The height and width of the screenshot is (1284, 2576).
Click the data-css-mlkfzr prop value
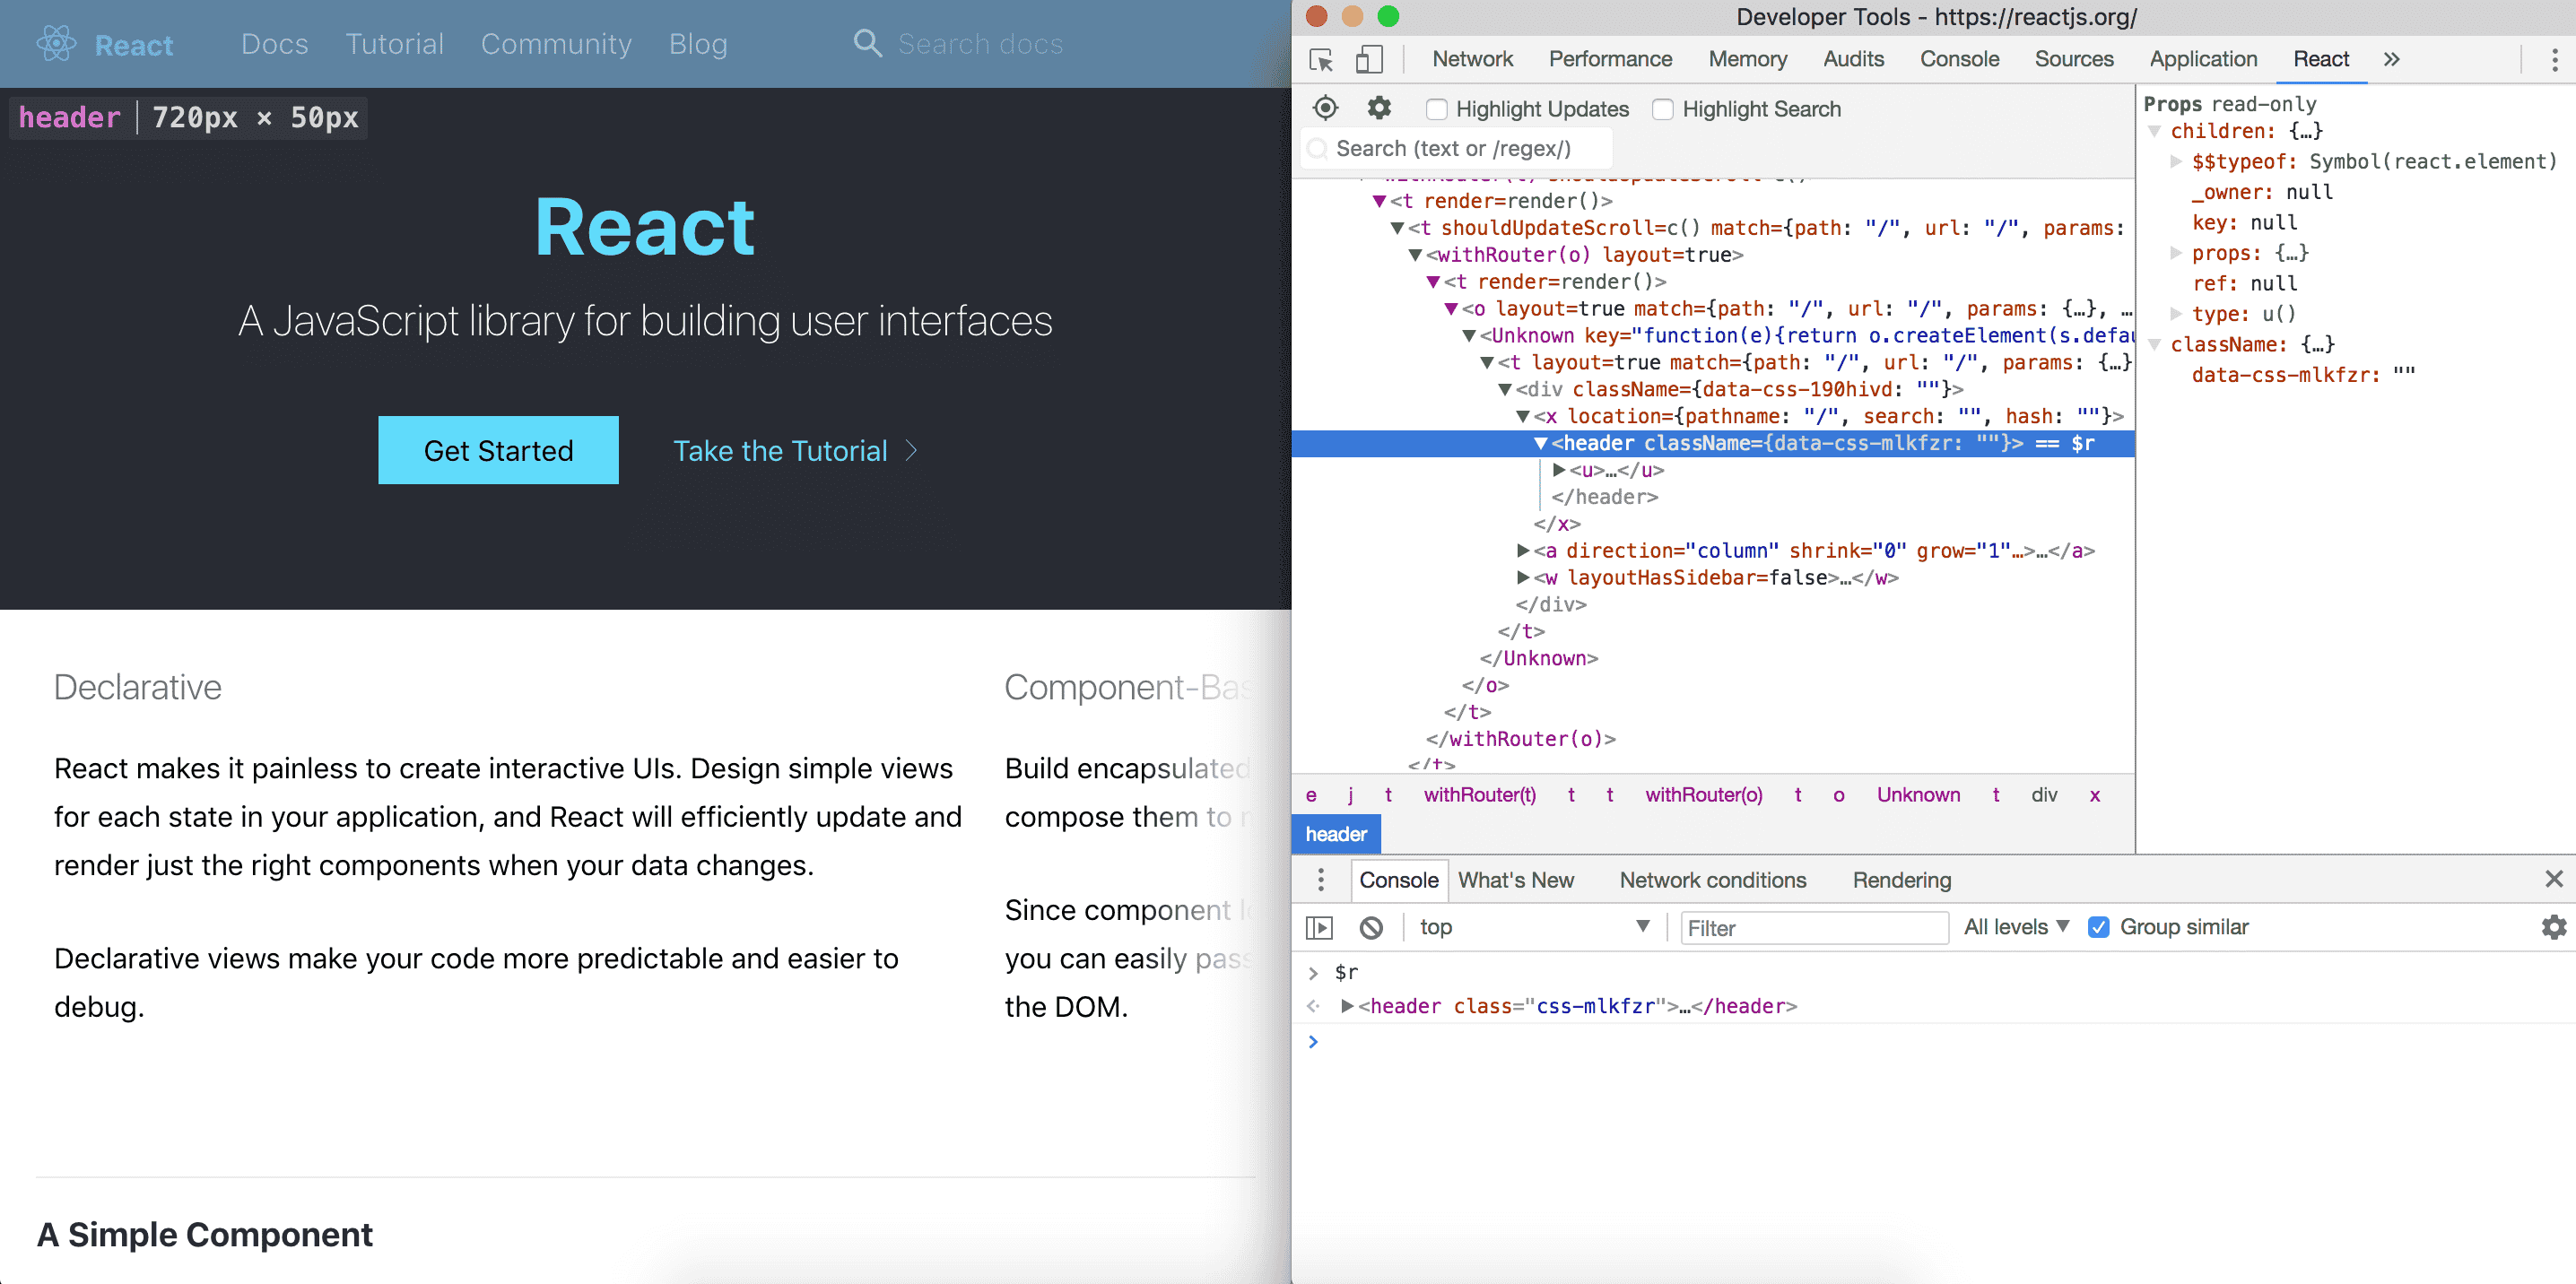(2404, 375)
